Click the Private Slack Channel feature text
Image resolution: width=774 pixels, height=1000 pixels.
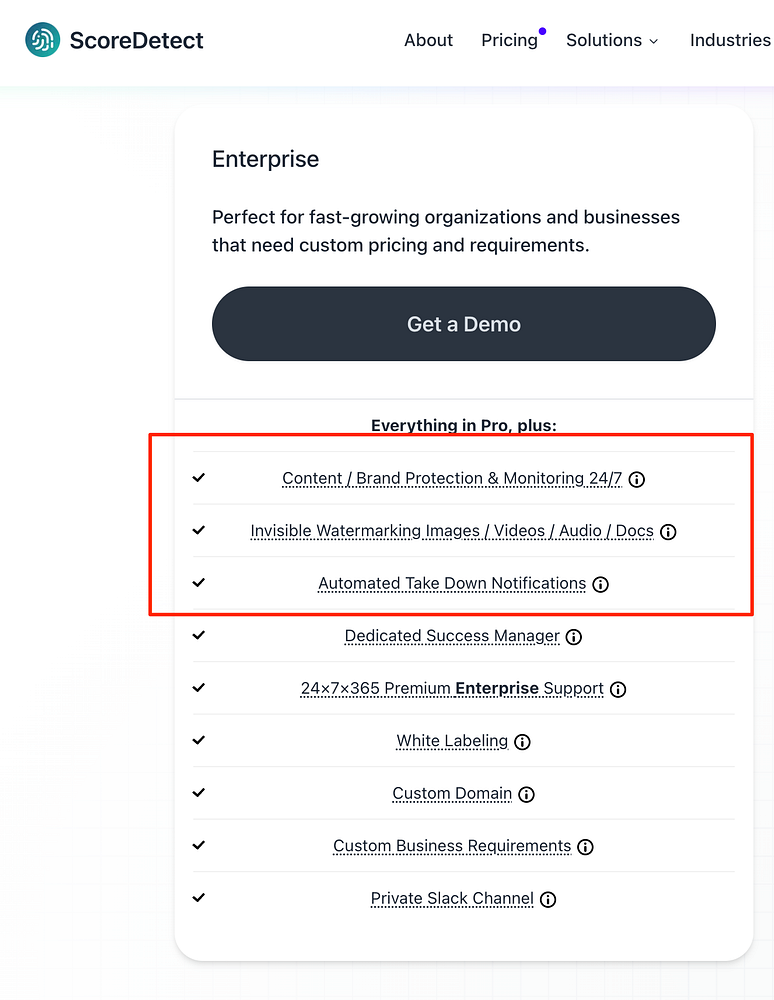(x=452, y=898)
